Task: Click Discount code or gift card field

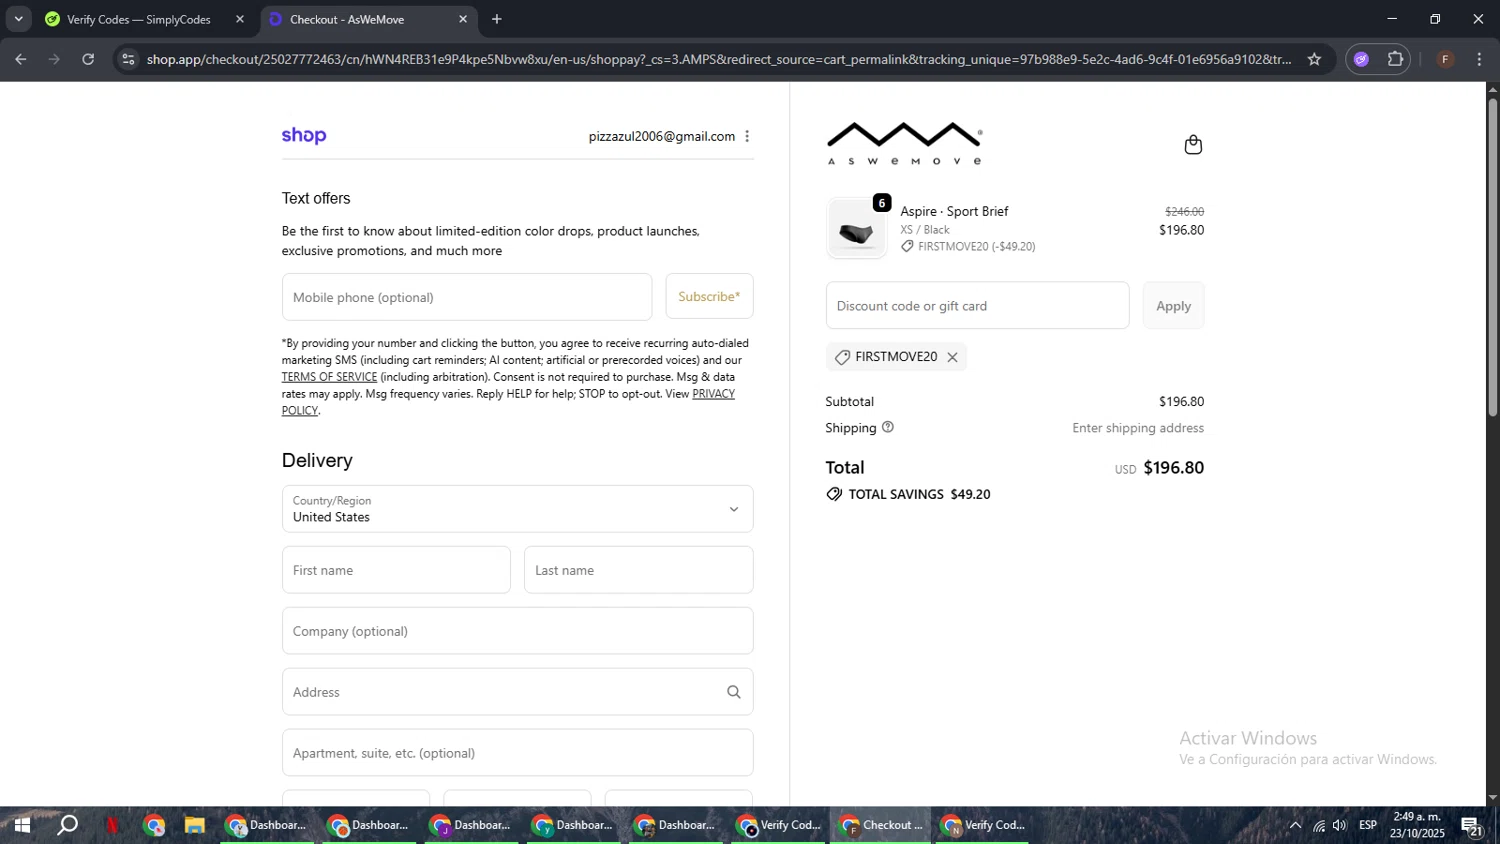Action: pyautogui.click(x=977, y=306)
